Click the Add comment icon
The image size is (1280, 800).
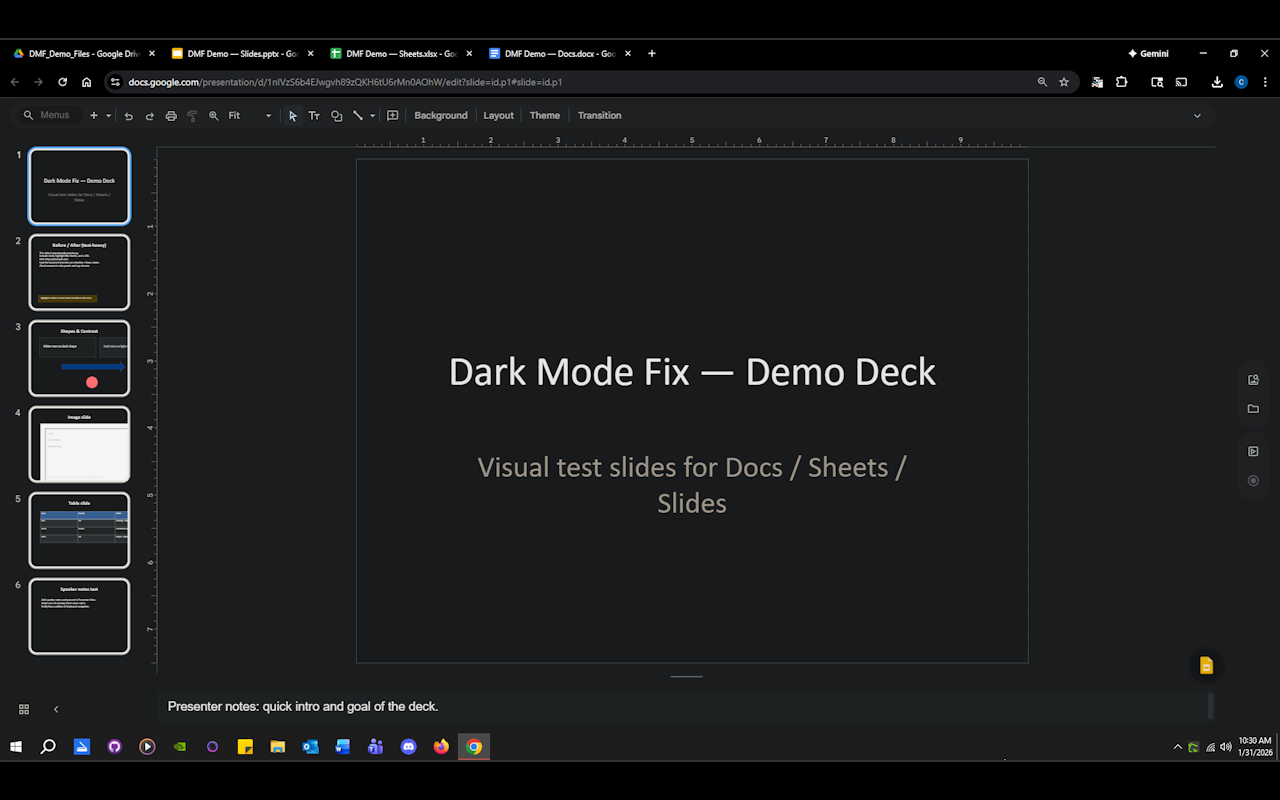[393, 116]
